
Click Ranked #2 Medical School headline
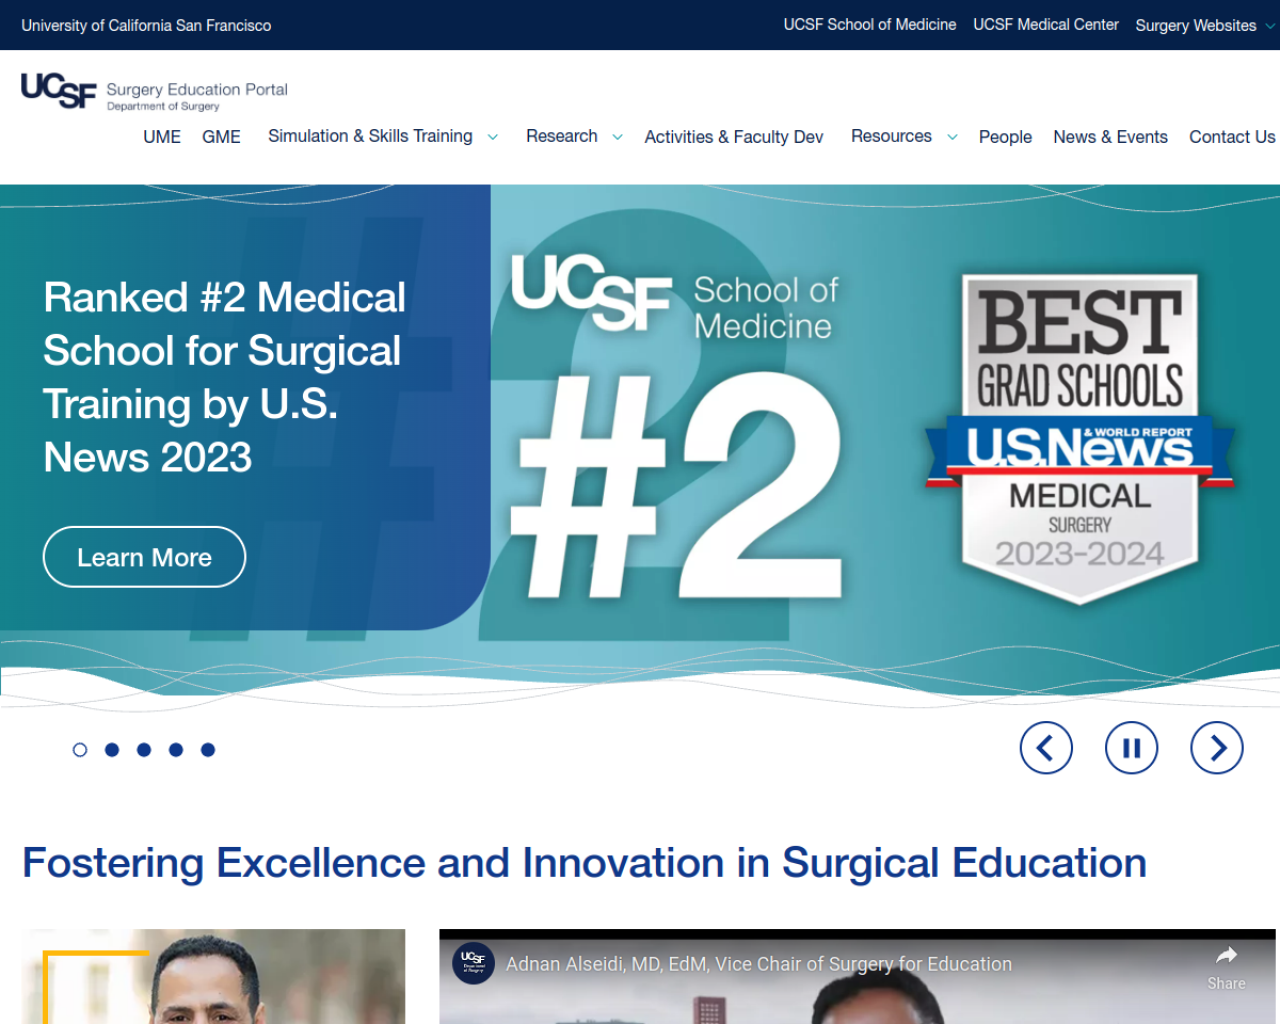click(x=225, y=377)
